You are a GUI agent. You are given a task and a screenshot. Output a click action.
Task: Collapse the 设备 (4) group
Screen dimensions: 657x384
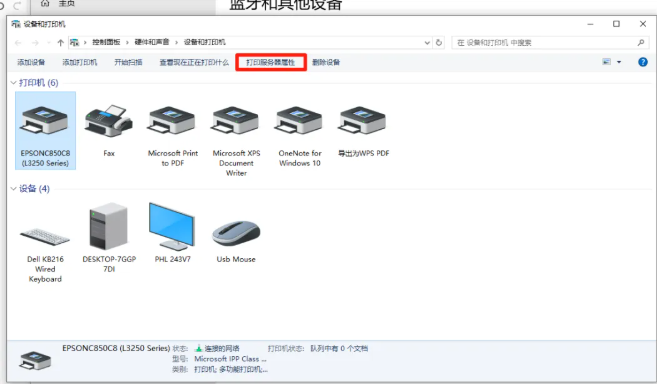click(13, 189)
